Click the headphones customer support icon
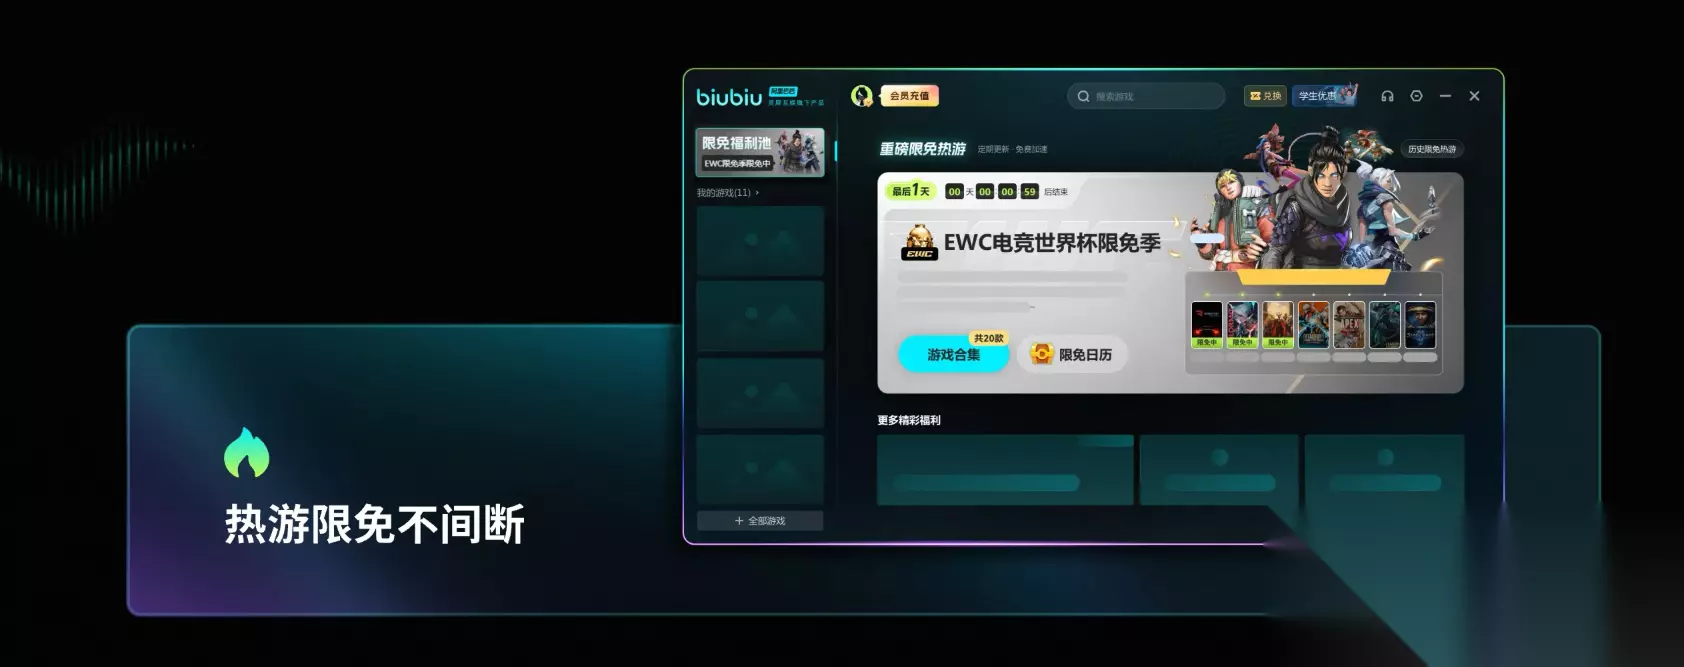The height and width of the screenshot is (667, 1684). click(1387, 96)
